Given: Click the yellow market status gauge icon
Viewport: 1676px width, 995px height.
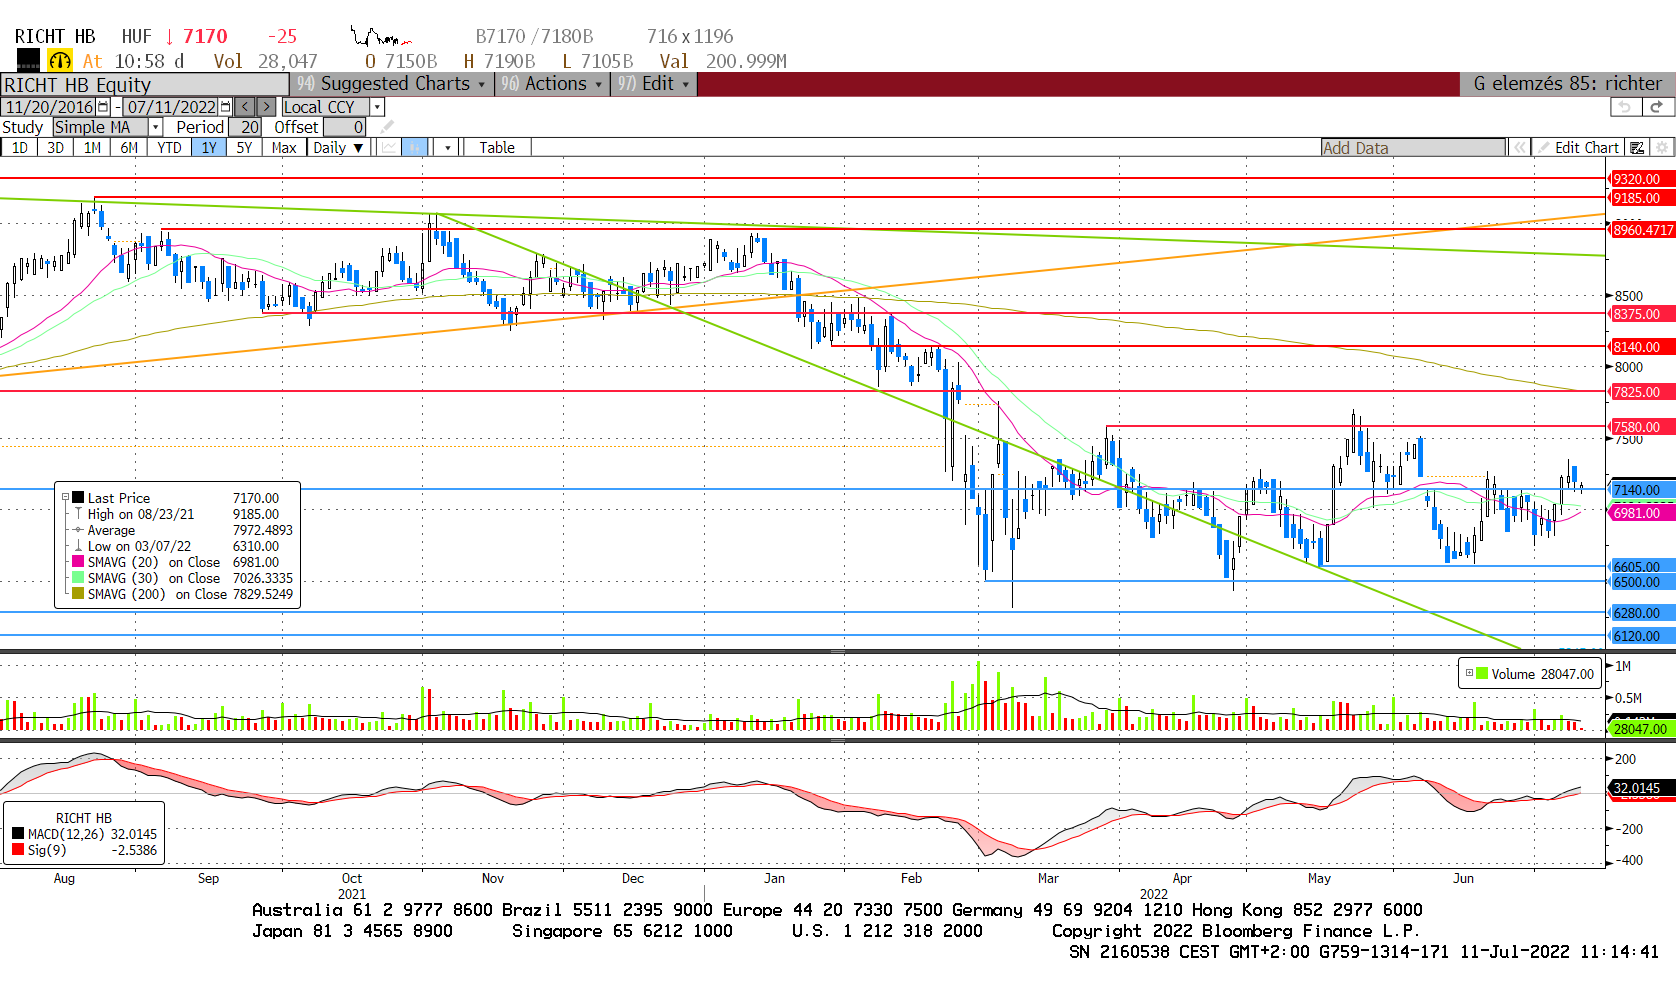Looking at the screenshot, I should coord(60,61).
